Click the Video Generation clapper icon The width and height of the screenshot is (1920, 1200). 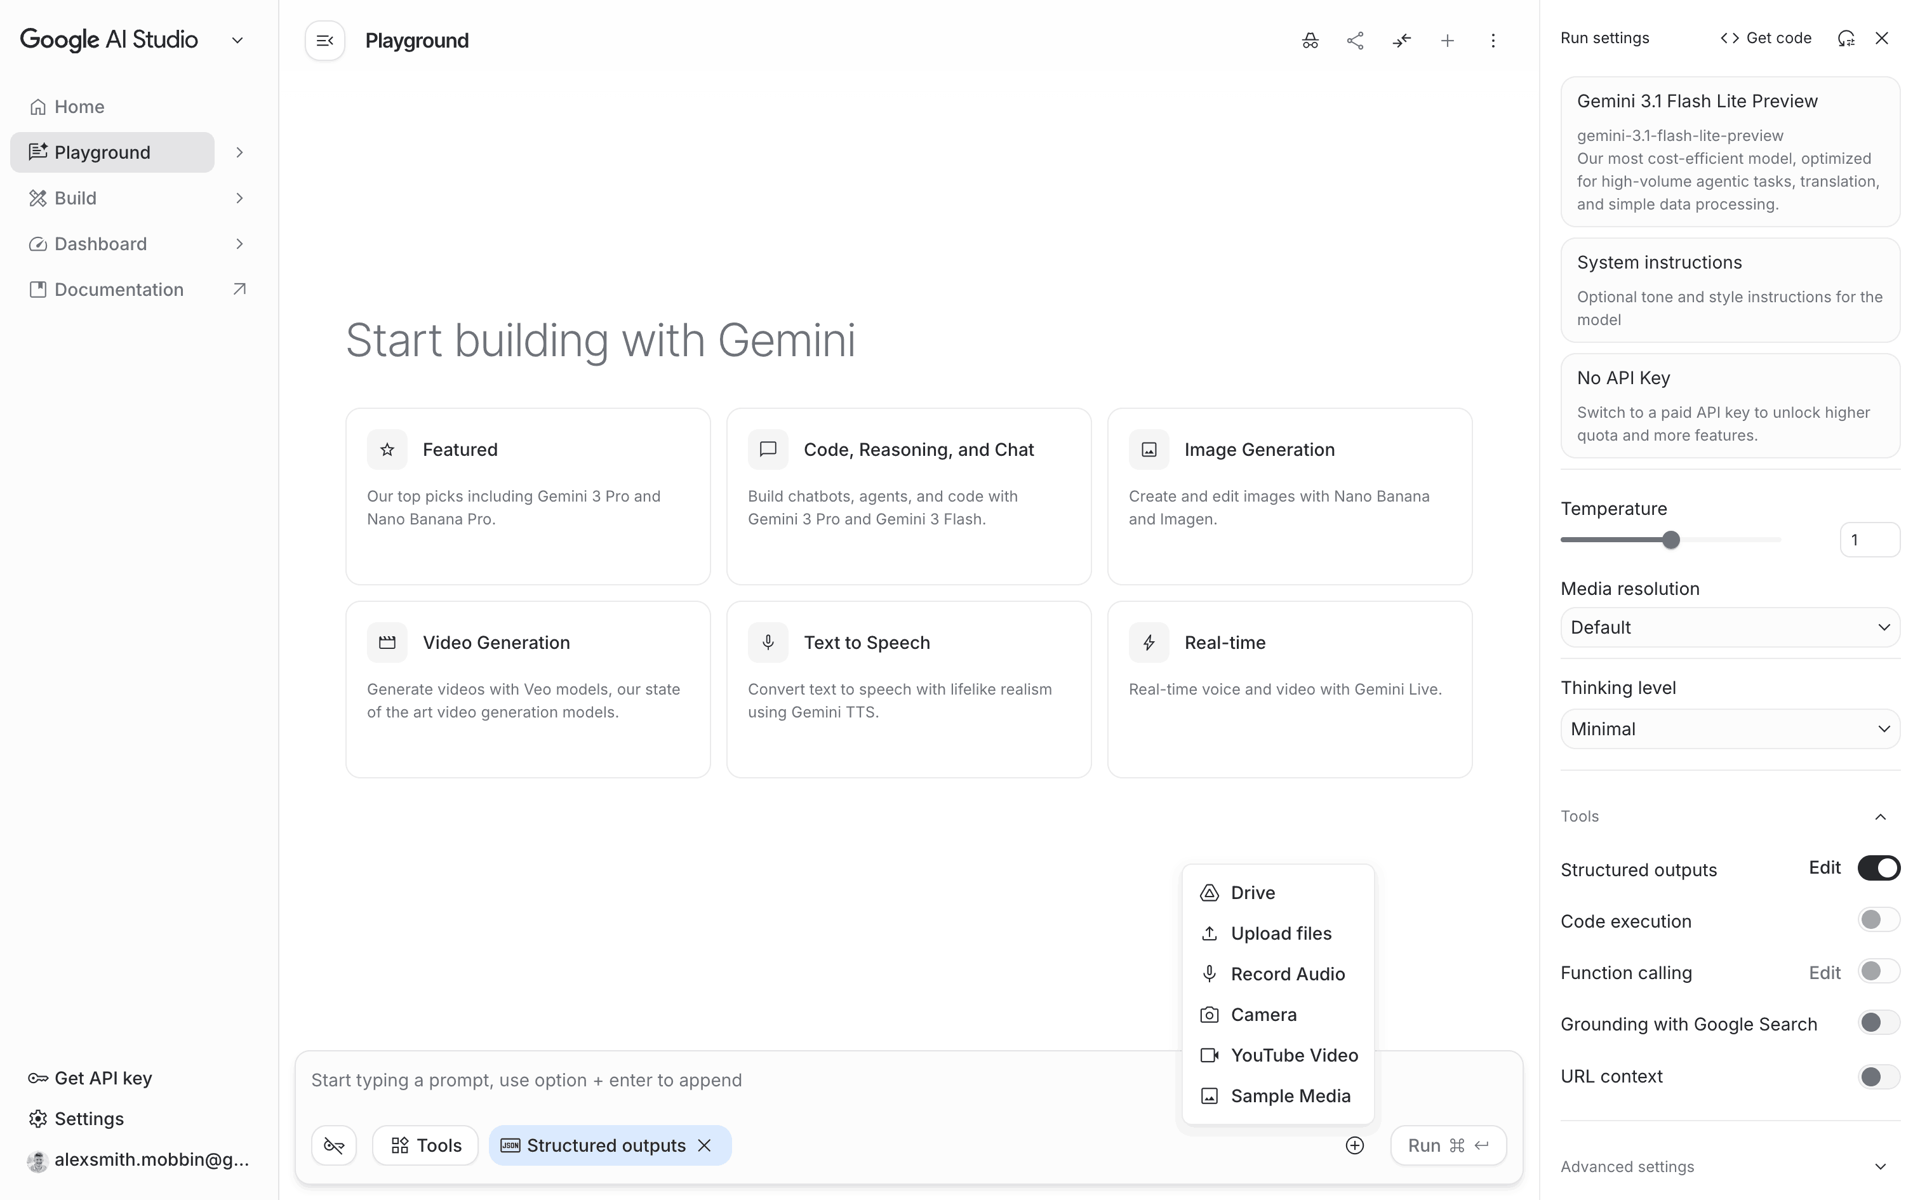tap(387, 643)
